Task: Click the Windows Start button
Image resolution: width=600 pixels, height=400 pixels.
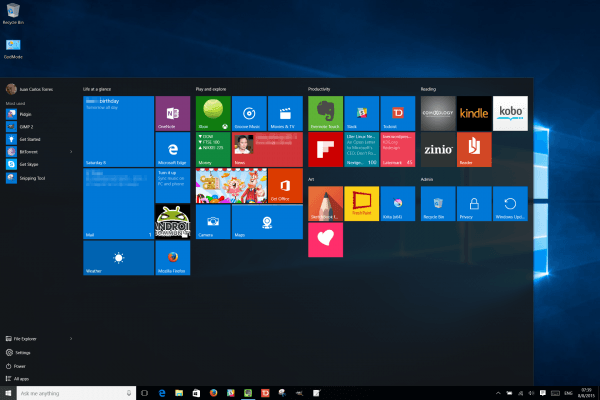Action: click(x=8, y=393)
